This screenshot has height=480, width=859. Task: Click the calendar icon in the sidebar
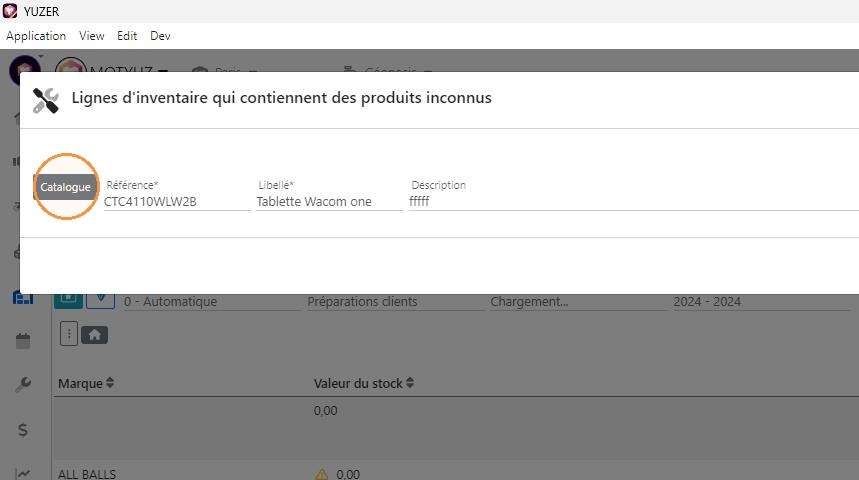(23, 341)
